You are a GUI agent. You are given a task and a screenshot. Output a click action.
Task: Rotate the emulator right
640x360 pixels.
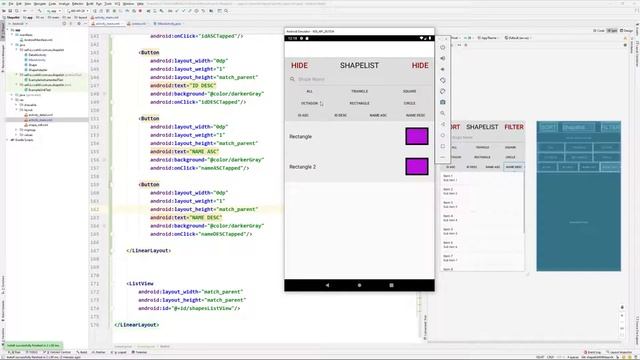point(442,91)
